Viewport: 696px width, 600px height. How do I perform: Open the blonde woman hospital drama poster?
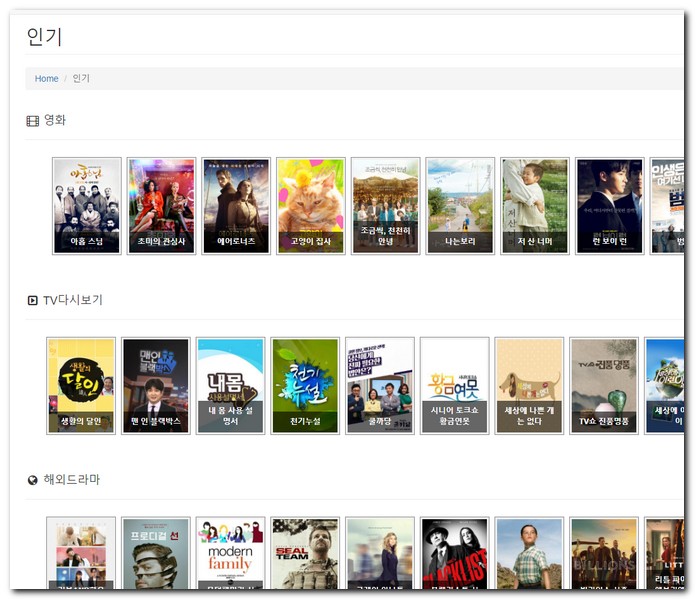[380, 553]
